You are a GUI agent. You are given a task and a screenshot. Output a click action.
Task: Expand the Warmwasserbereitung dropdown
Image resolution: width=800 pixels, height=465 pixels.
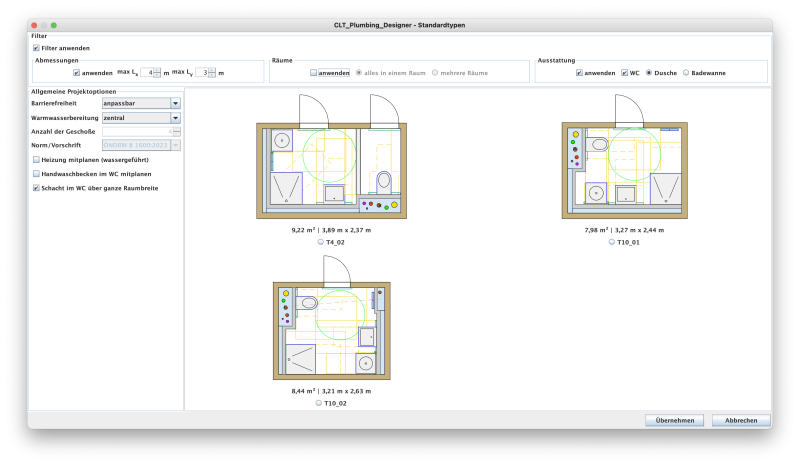point(175,117)
